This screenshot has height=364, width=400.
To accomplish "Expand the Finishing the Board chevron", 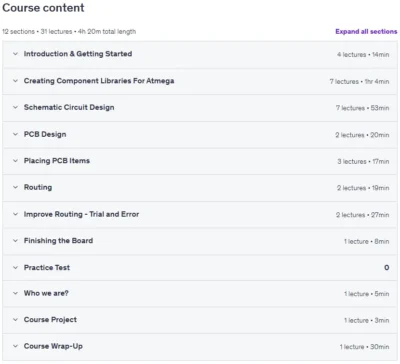I will (15, 241).
